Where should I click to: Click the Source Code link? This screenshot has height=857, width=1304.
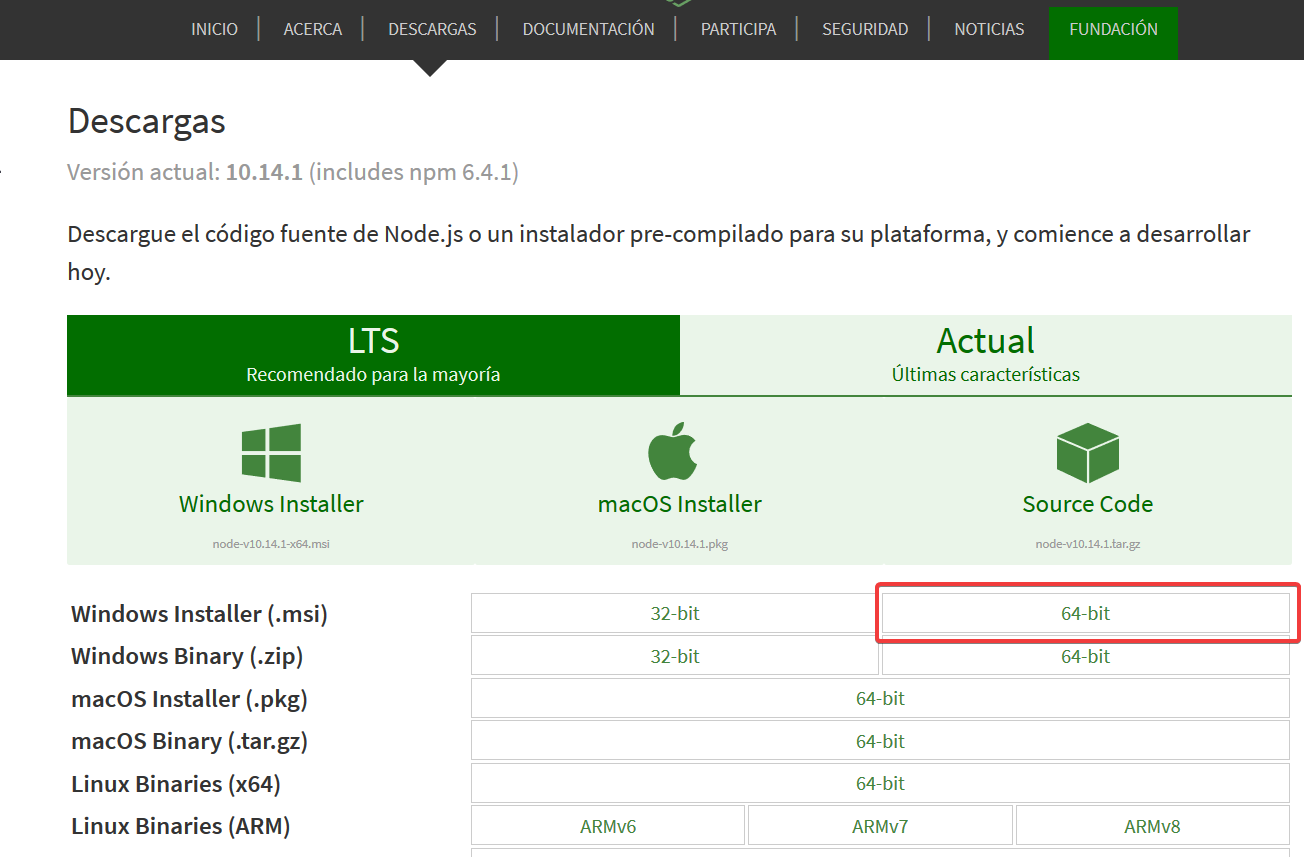[x=1087, y=504]
